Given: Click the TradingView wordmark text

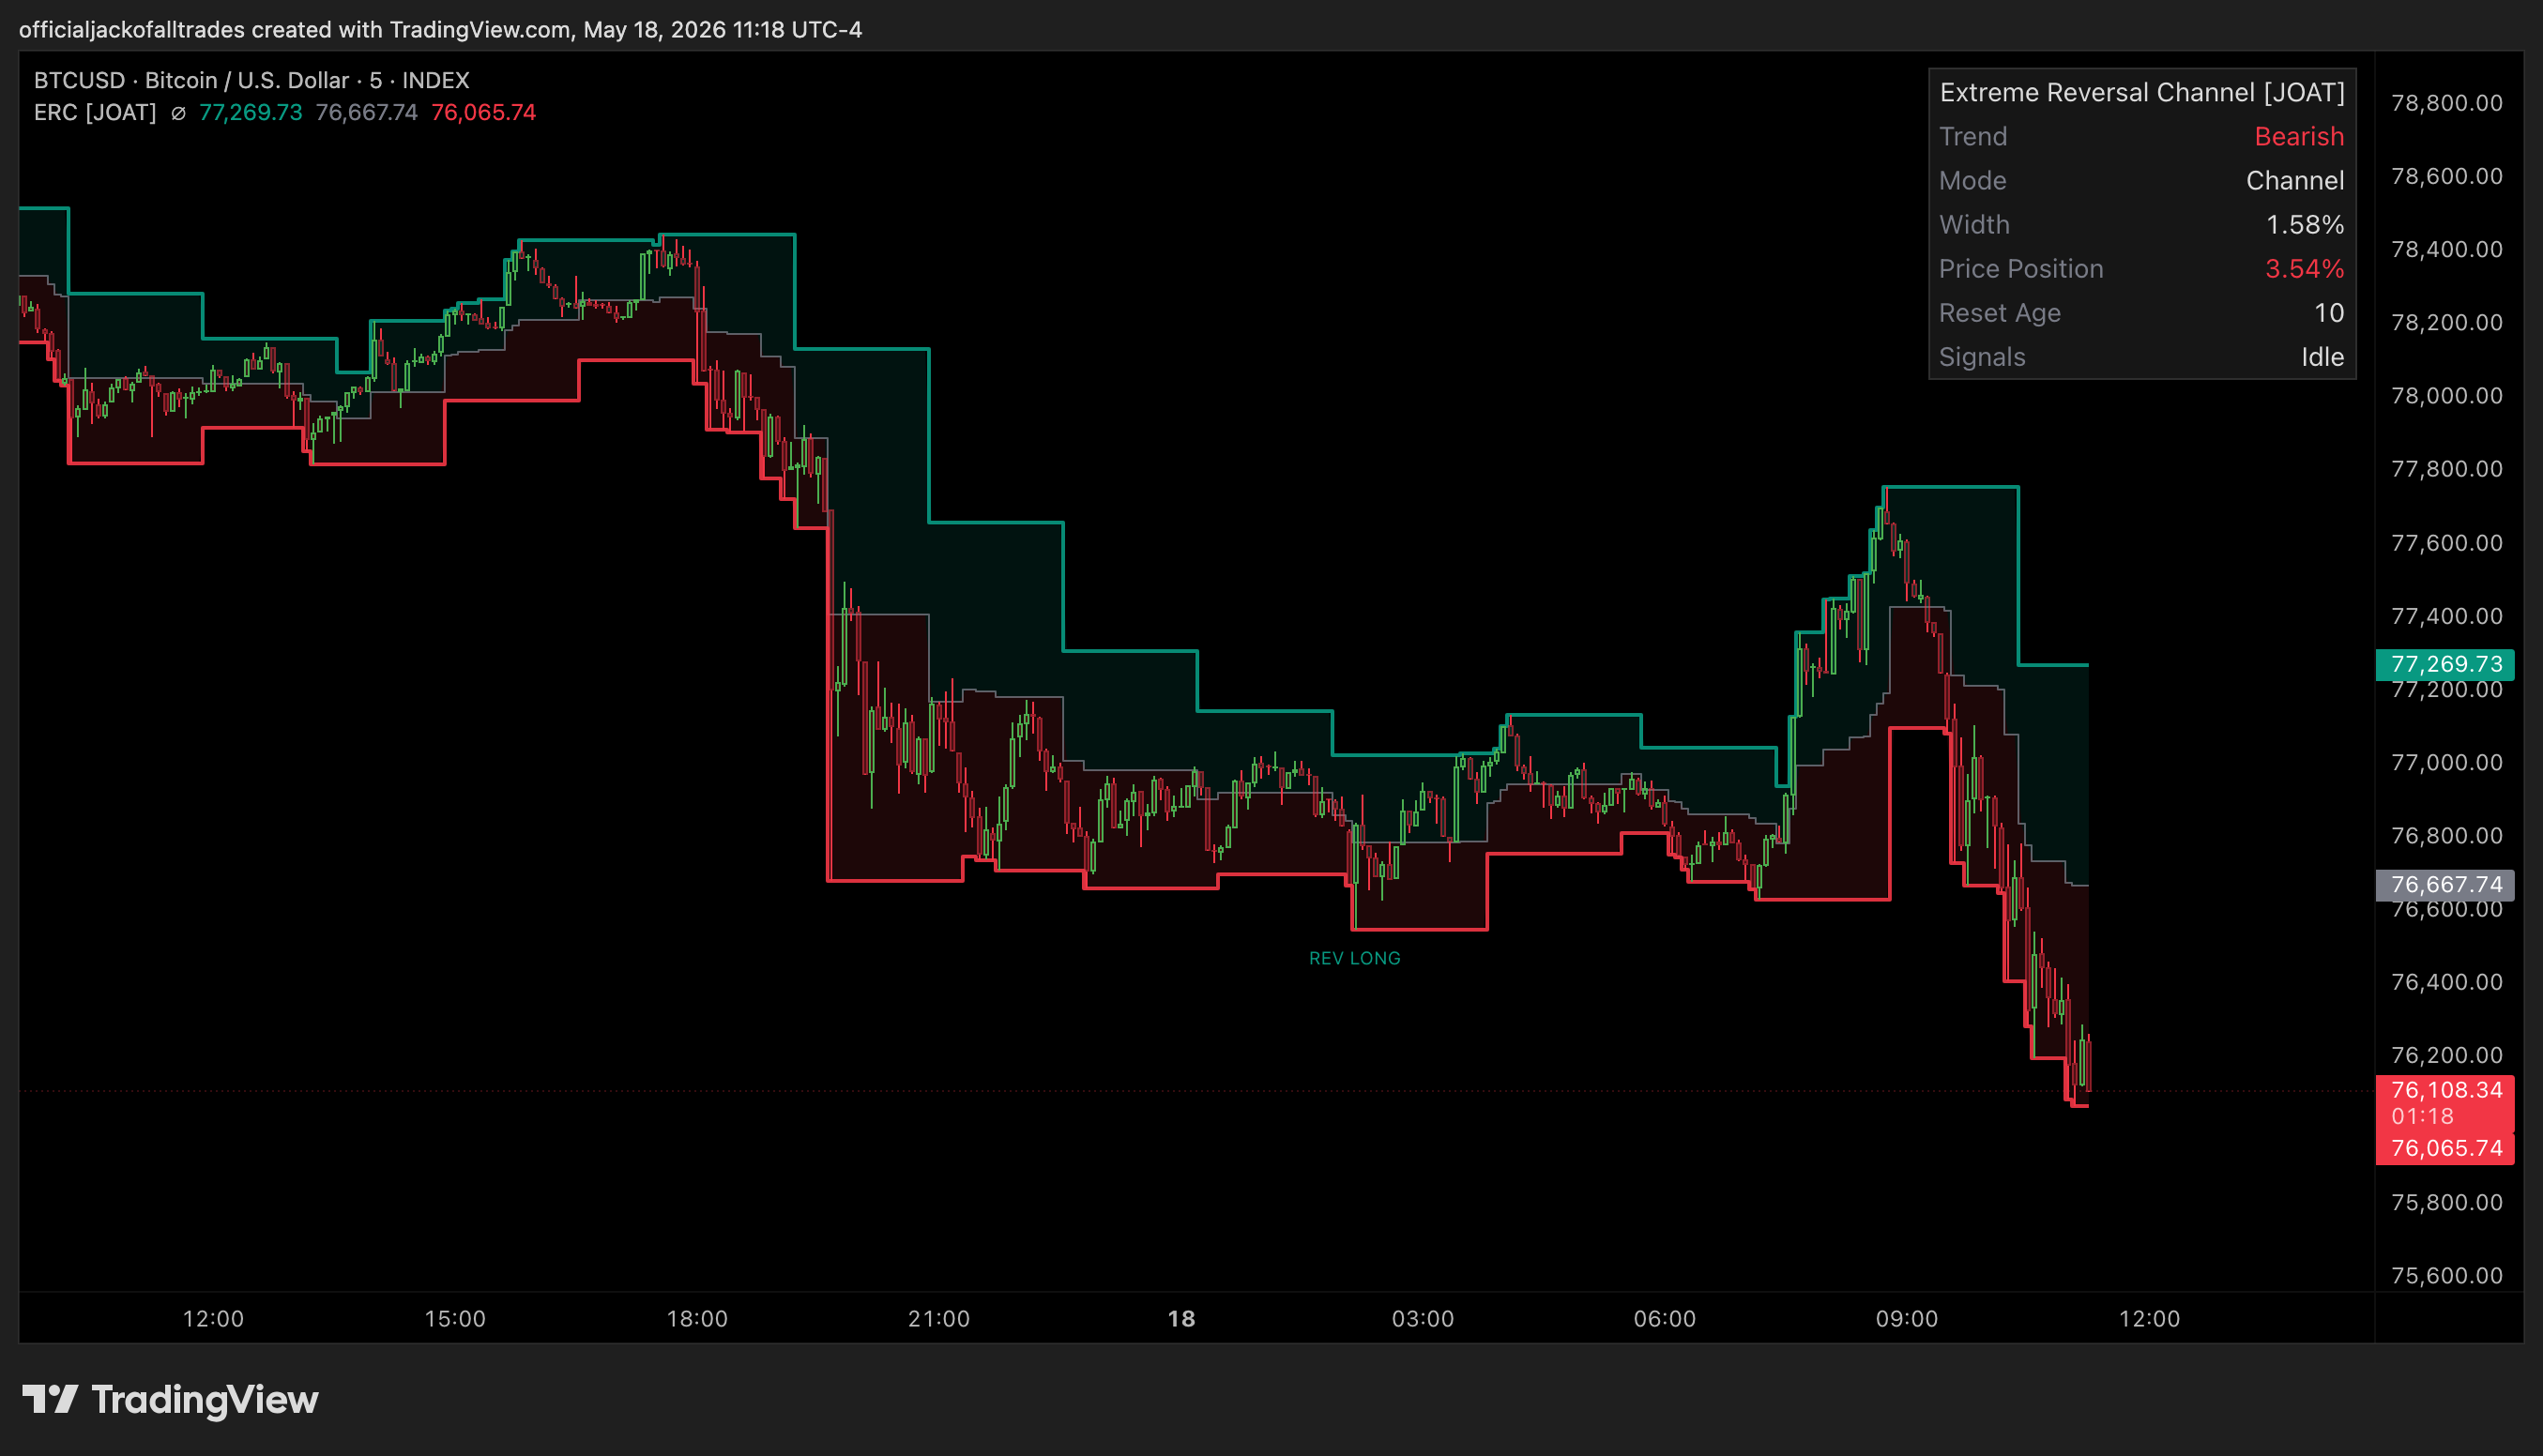Looking at the screenshot, I should pyautogui.click(x=205, y=1400).
